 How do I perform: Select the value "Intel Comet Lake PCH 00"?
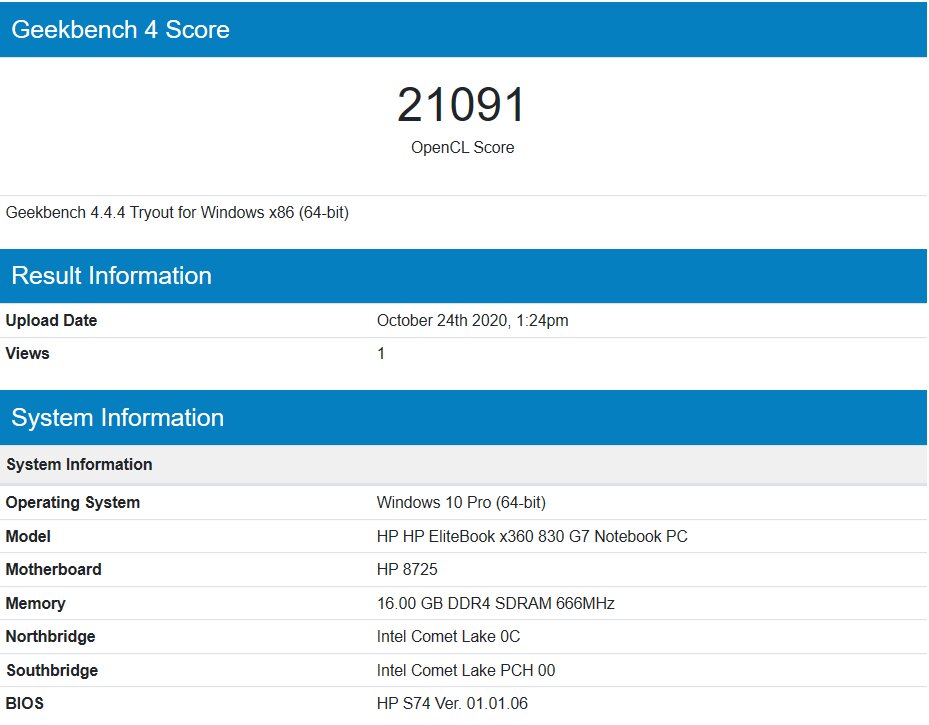[466, 671]
